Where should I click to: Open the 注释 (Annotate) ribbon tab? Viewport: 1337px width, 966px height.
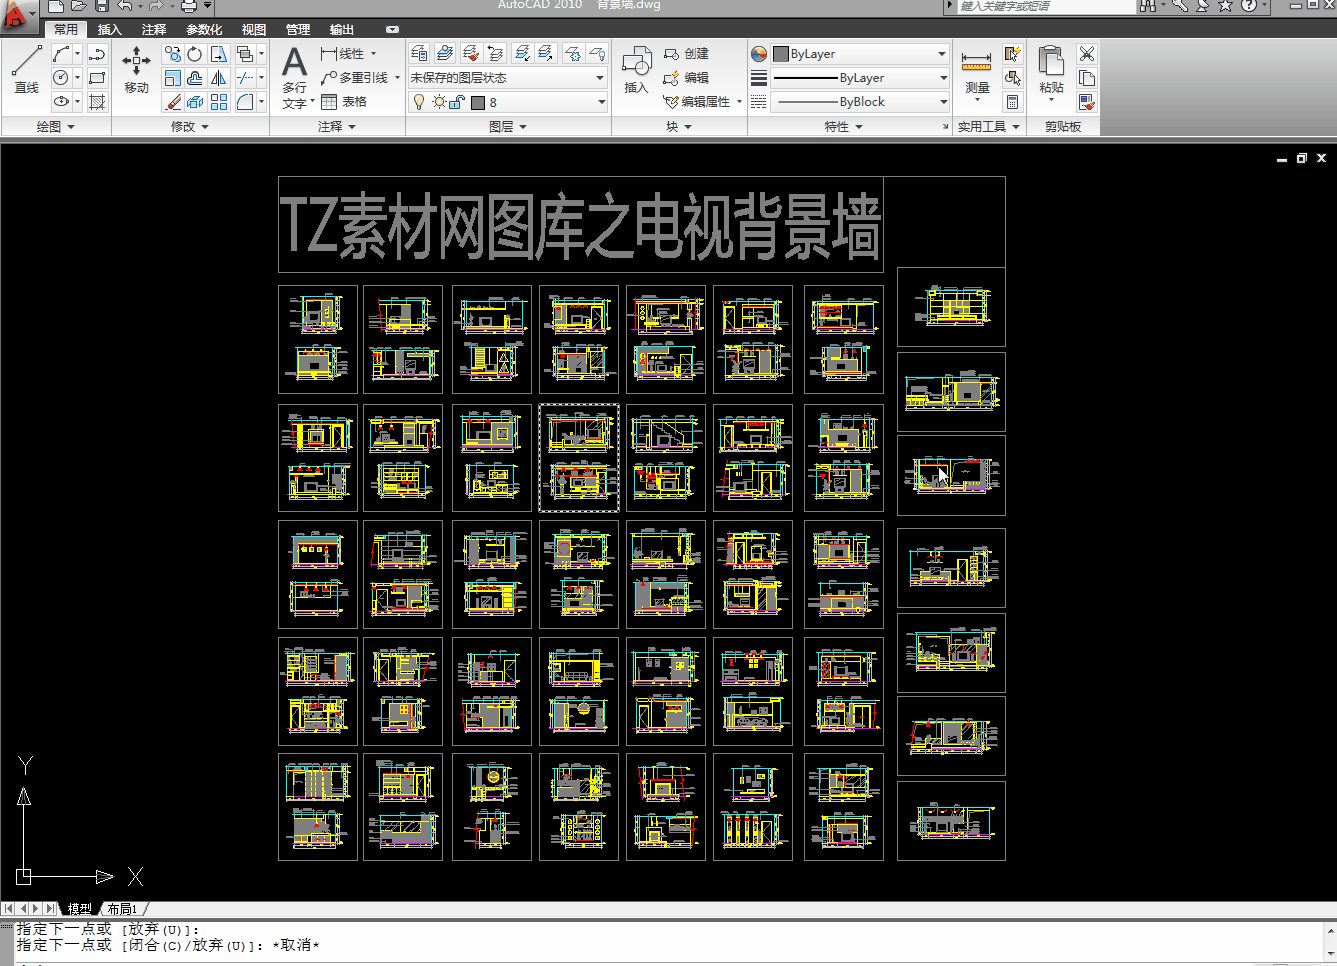154,30
